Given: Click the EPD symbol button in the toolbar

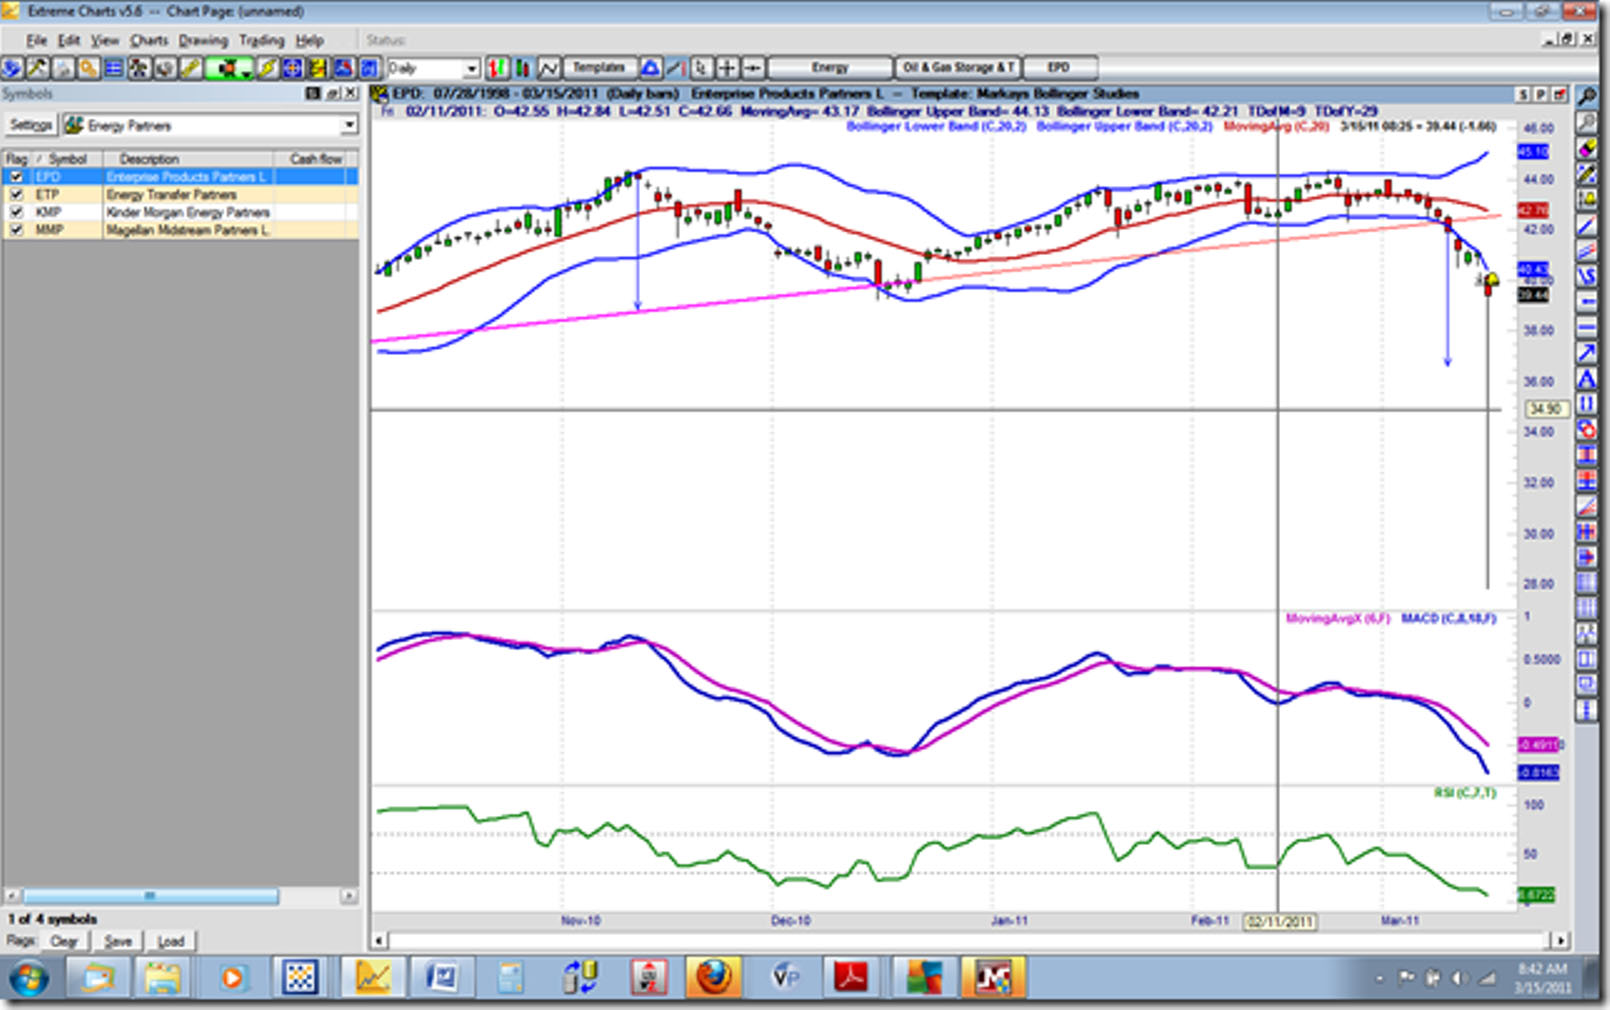Looking at the screenshot, I should coord(1059,68).
